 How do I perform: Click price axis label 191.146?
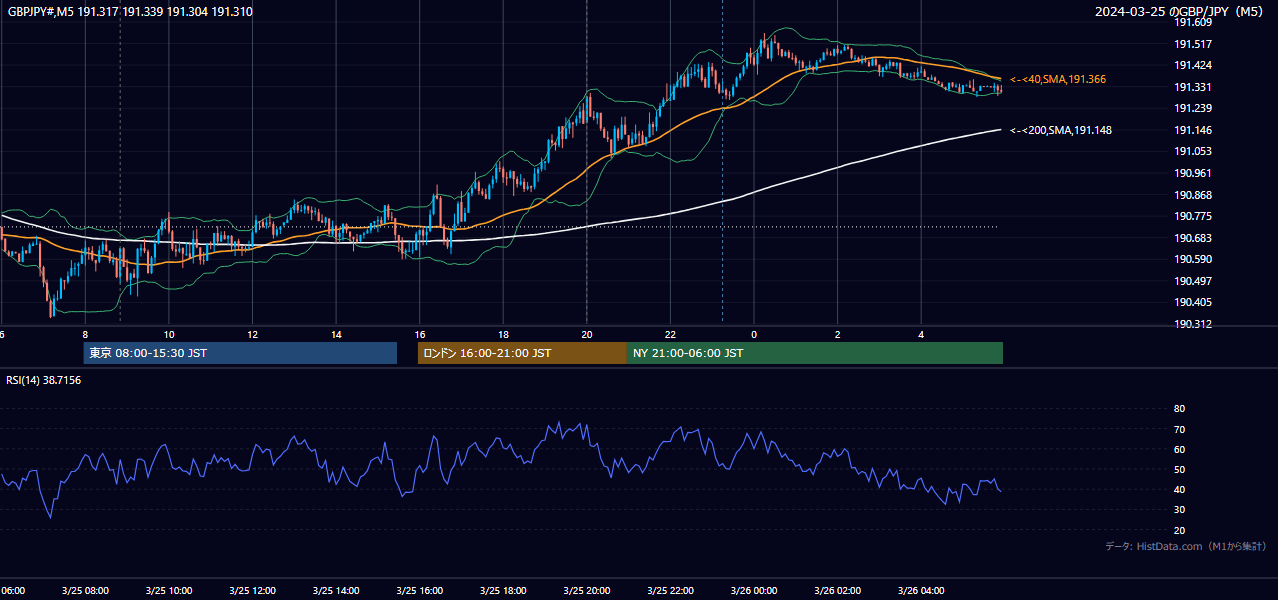click(x=1193, y=130)
